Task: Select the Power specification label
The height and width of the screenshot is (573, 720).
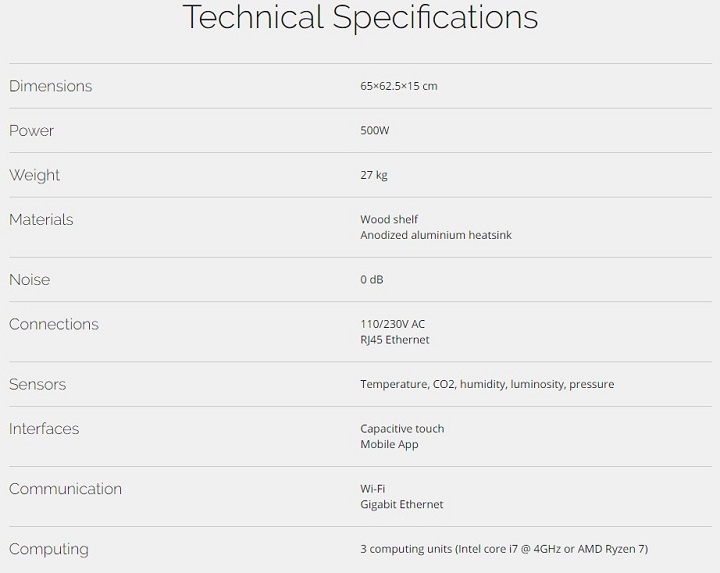Action: (32, 131)
